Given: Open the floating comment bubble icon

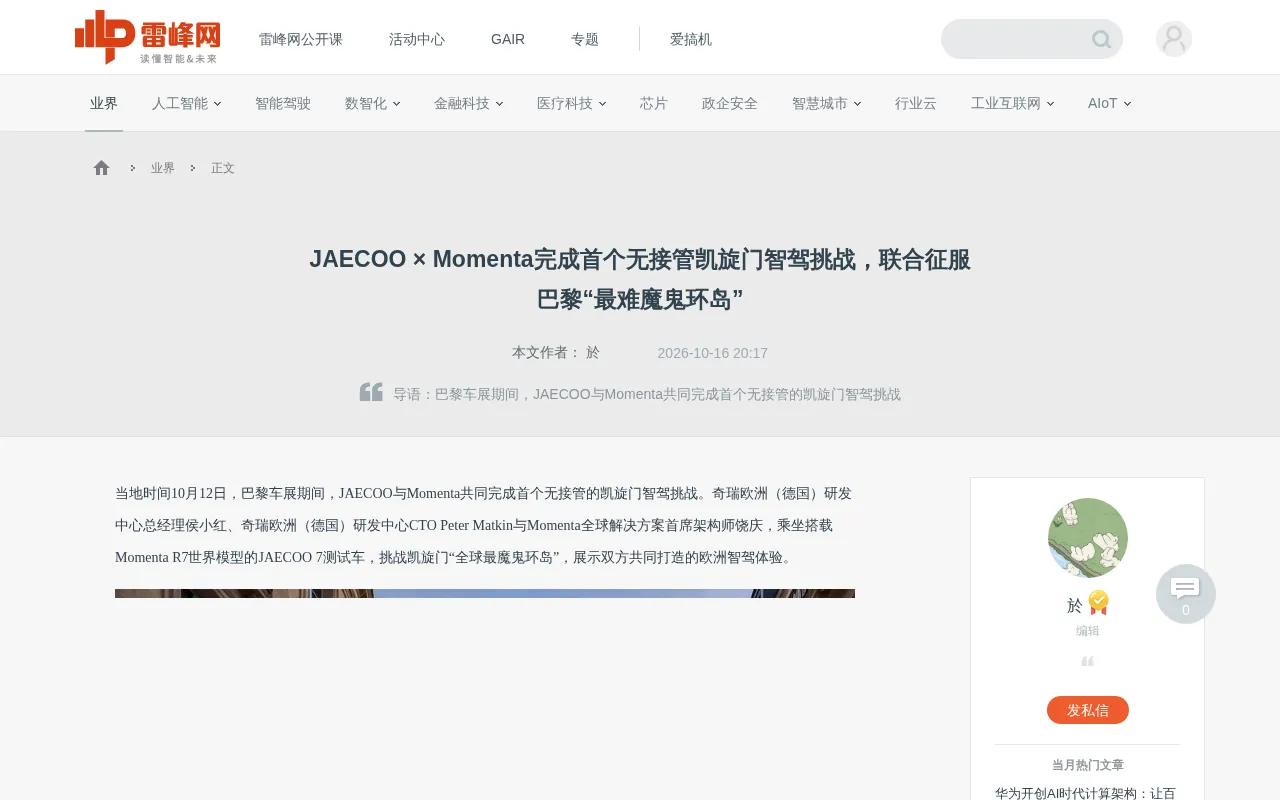Looking at the screenshot, I should [x=1186, y=594].
